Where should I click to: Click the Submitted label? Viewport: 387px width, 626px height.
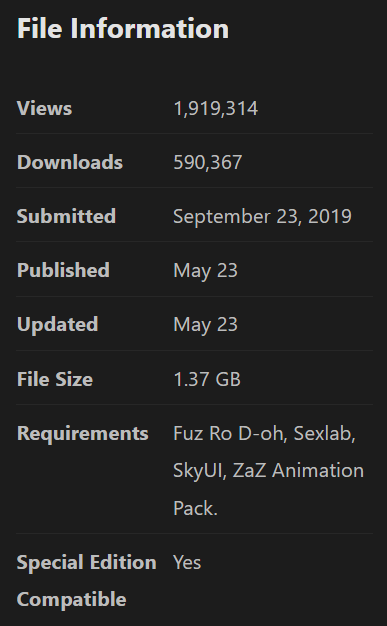(x=66, y=216)
